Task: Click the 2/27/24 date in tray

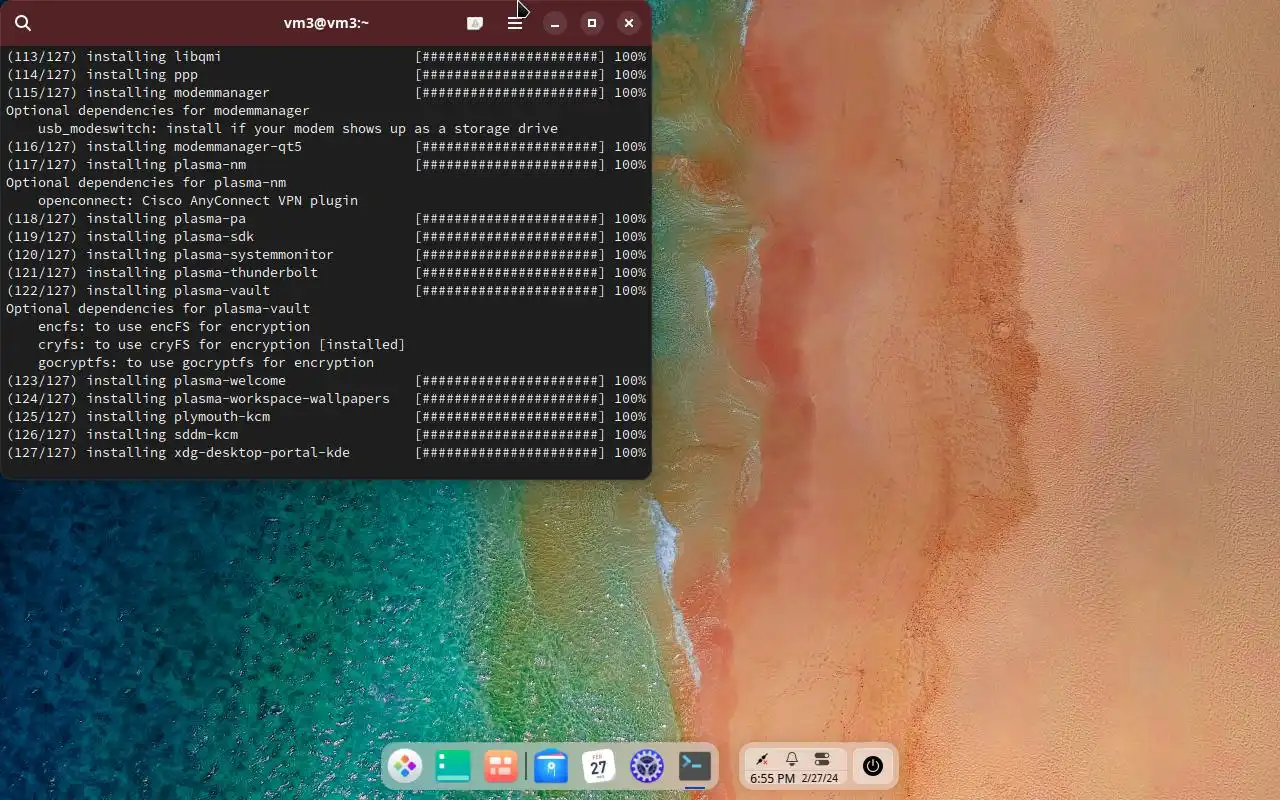Action: coord(820,779)
